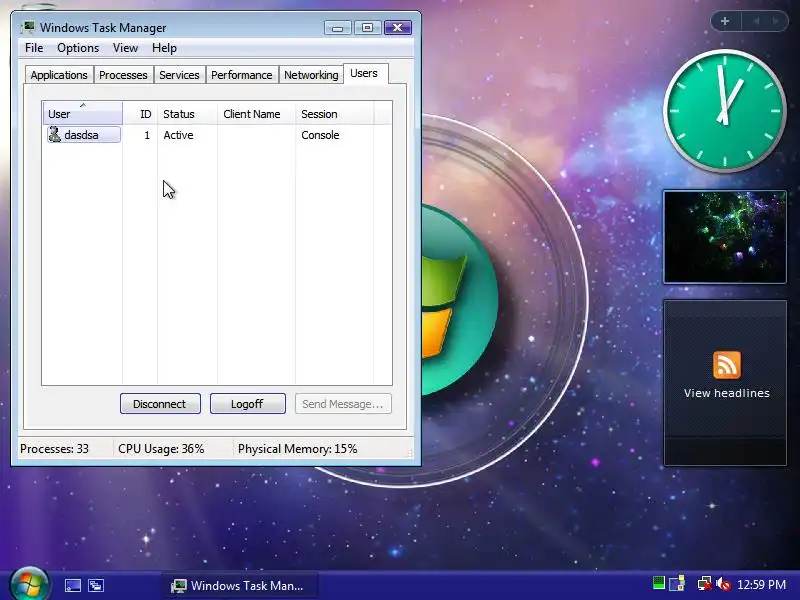Sort by the Client Name column header

(x=256, y=113)
